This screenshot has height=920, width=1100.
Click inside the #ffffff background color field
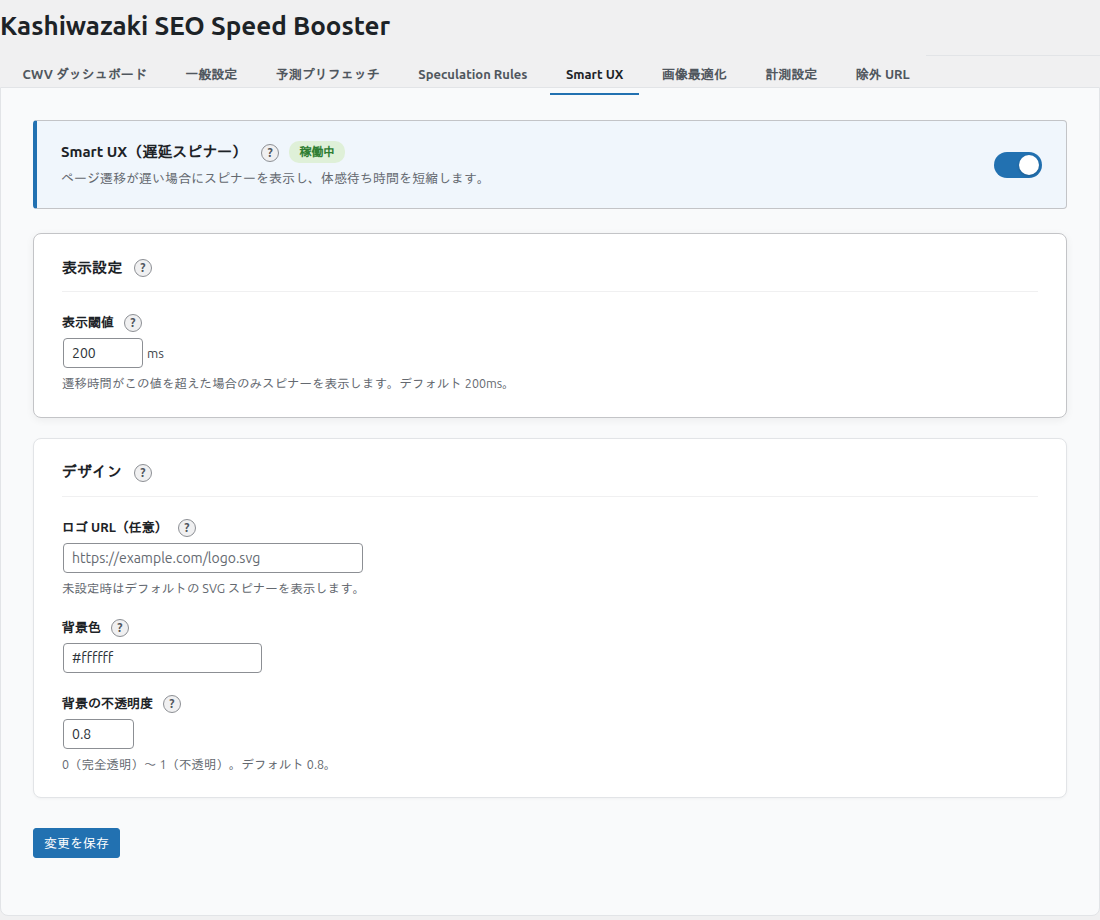click(x=161, y=657)
